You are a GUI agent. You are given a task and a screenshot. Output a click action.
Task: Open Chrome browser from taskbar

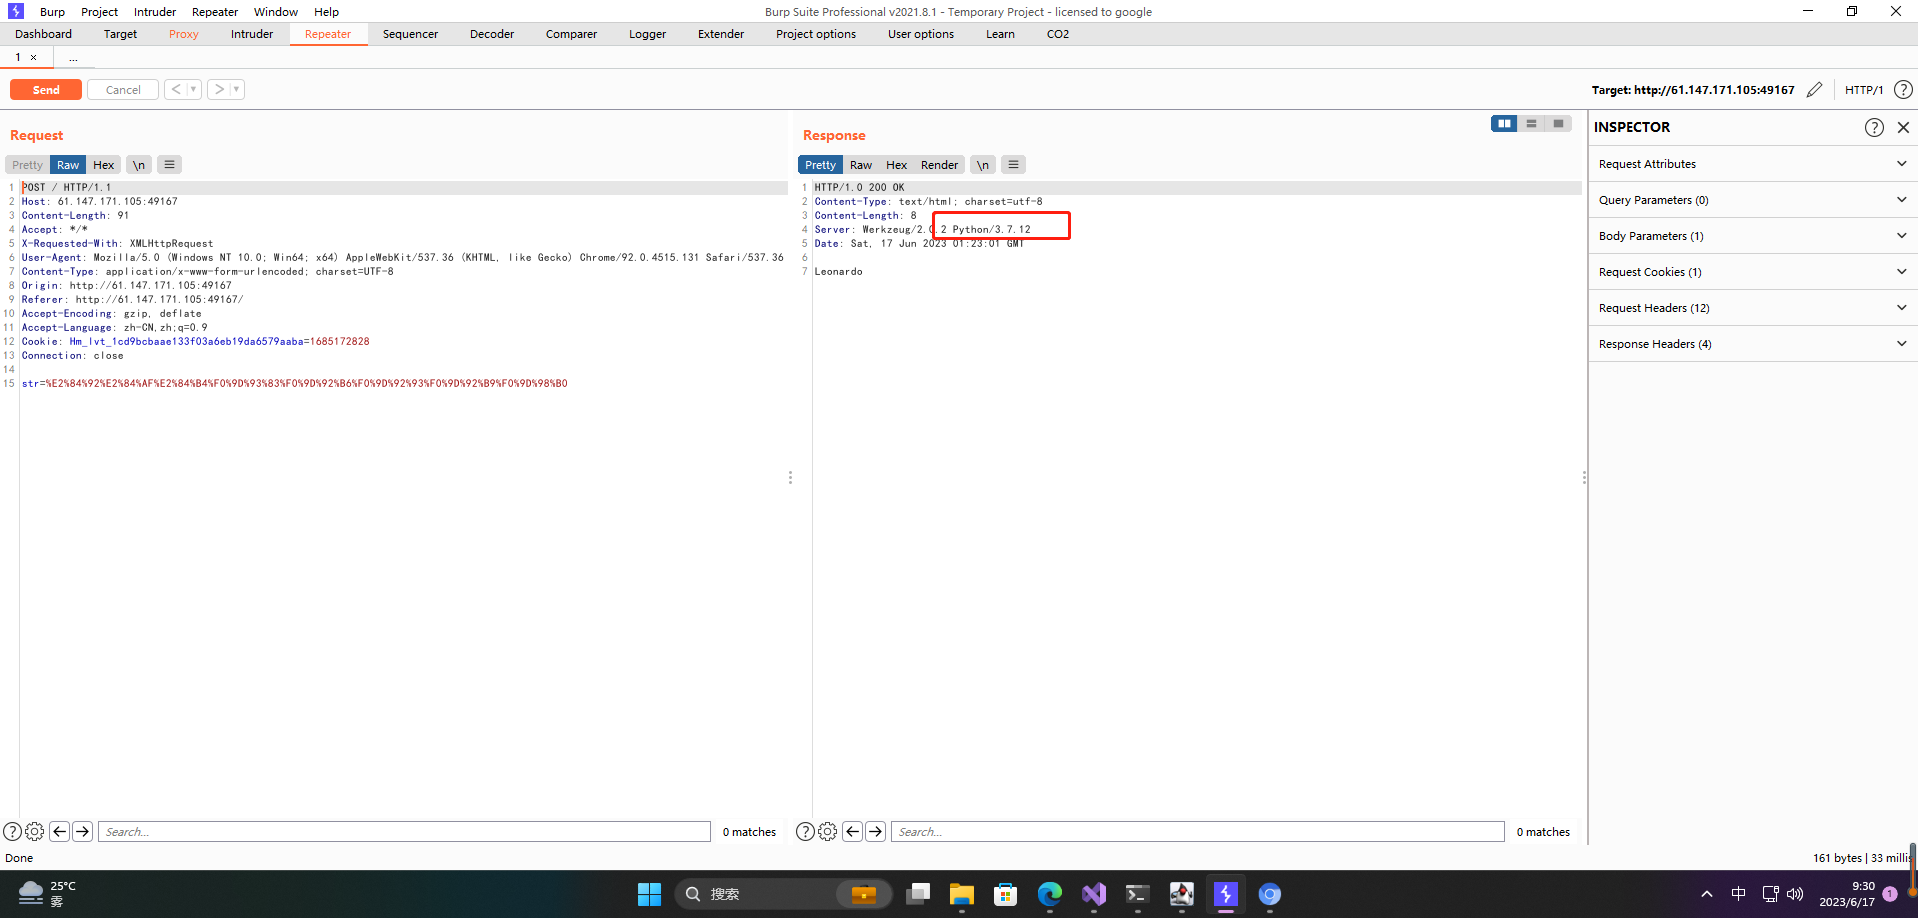1270,894
